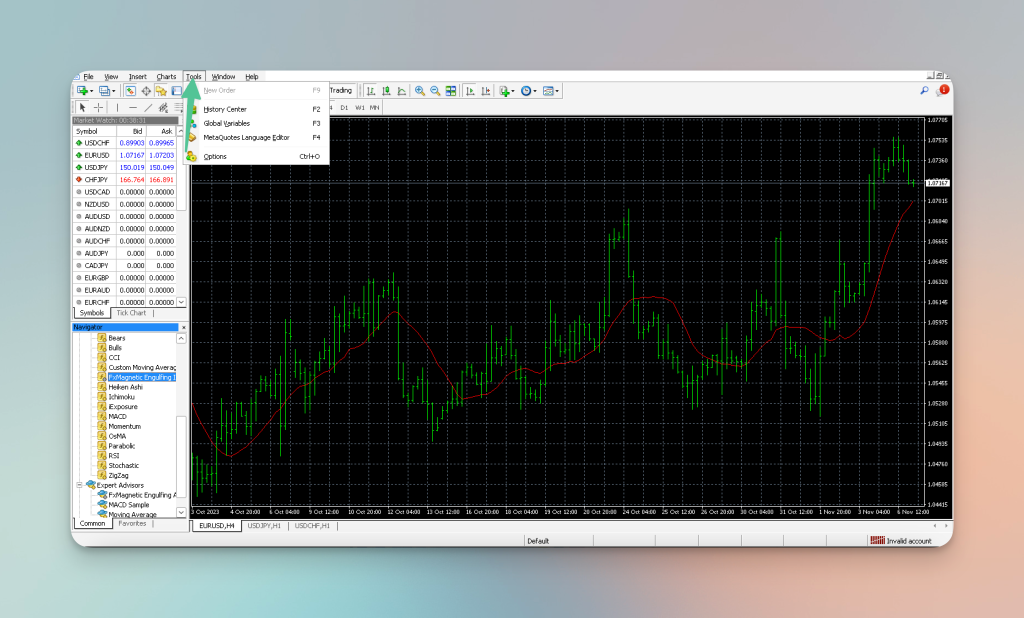Viewport: 1024px width, 618px height.
Task: Select the draw Trendline tool
Action: tap(150, 106)
